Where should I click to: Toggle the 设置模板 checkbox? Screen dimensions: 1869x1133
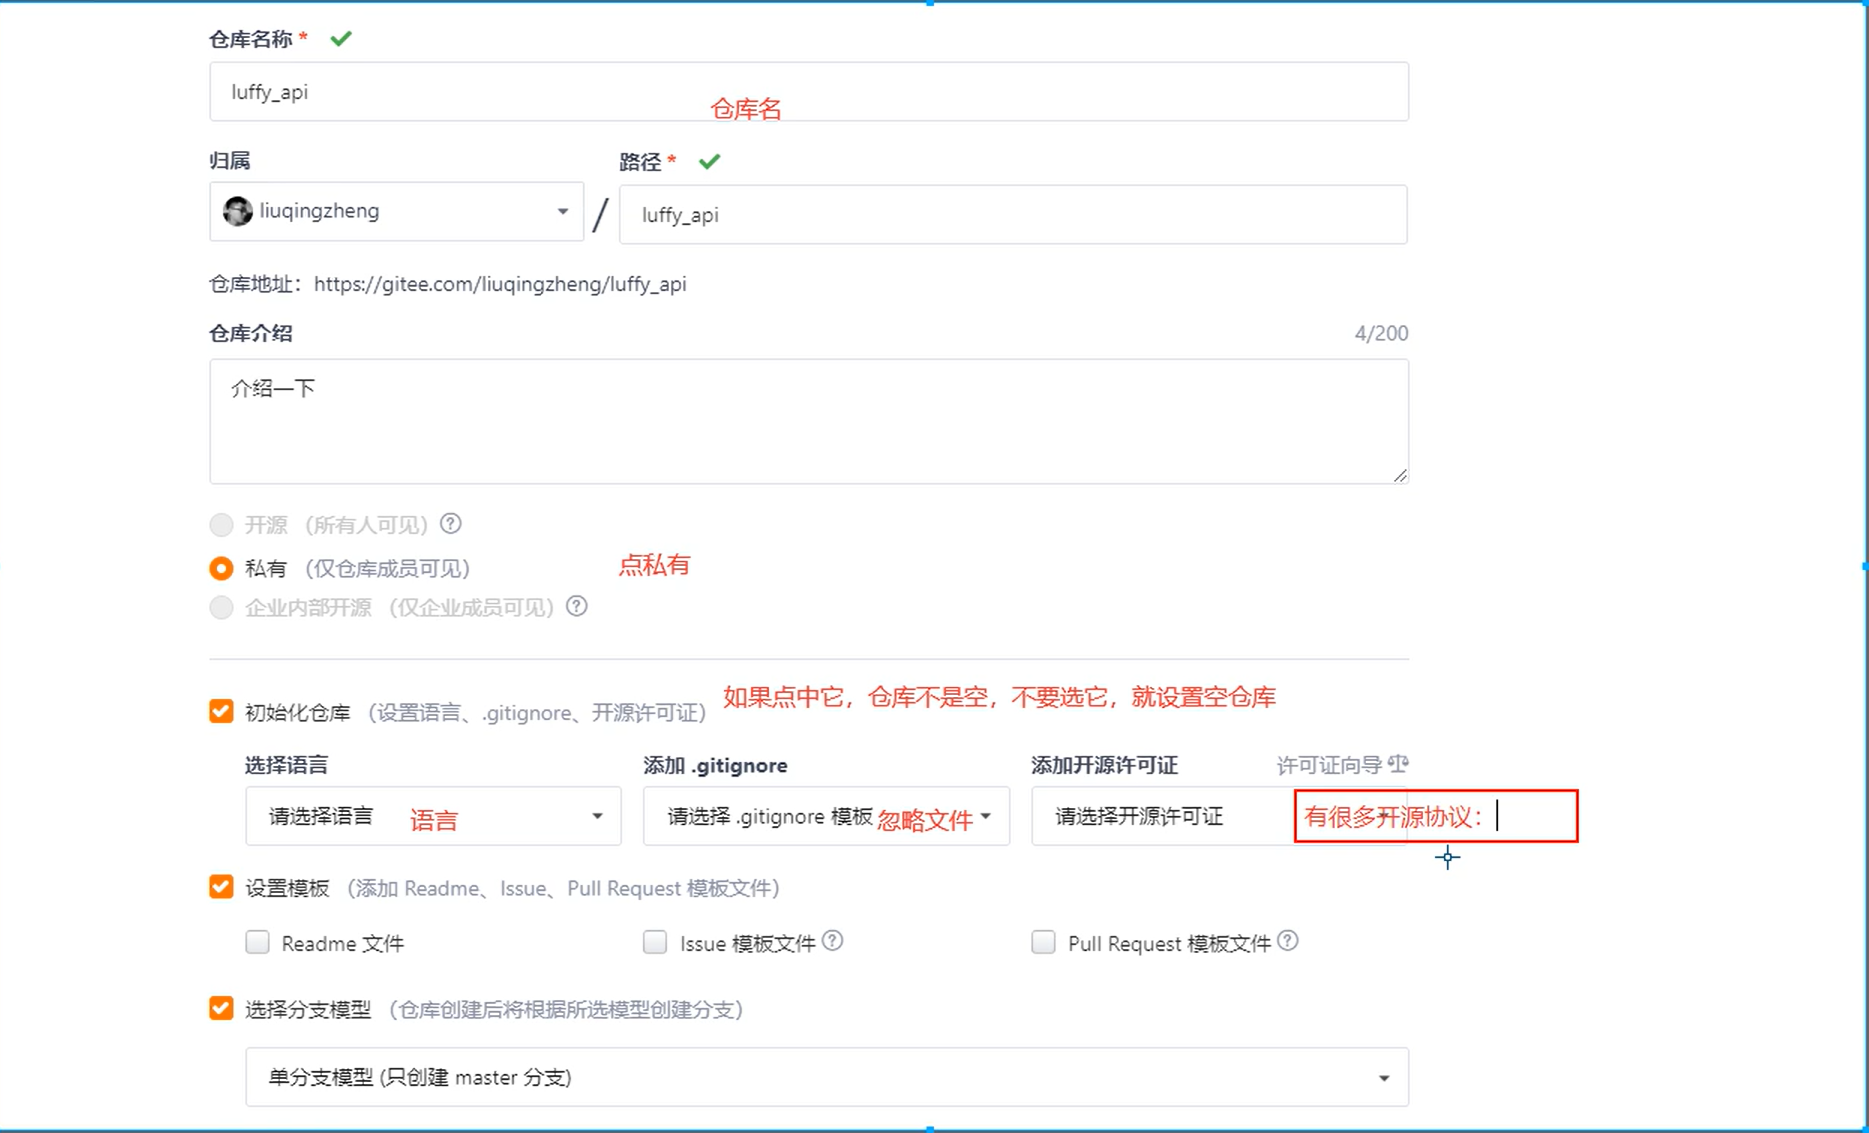pos(221,887)
